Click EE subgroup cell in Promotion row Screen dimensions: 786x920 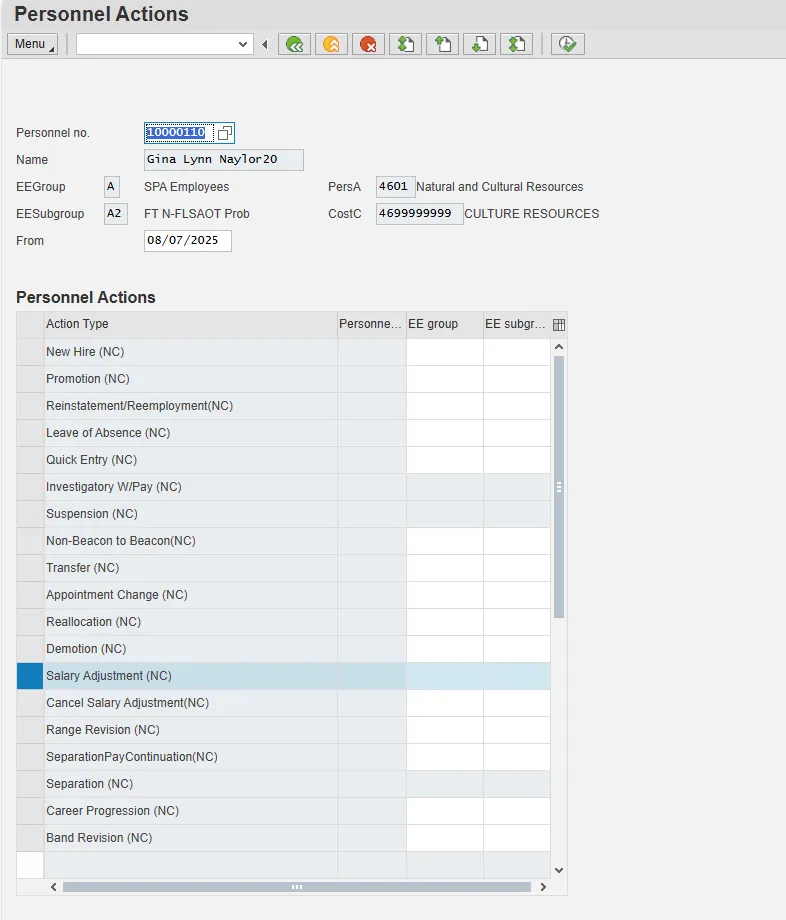[x=517, y=379]
